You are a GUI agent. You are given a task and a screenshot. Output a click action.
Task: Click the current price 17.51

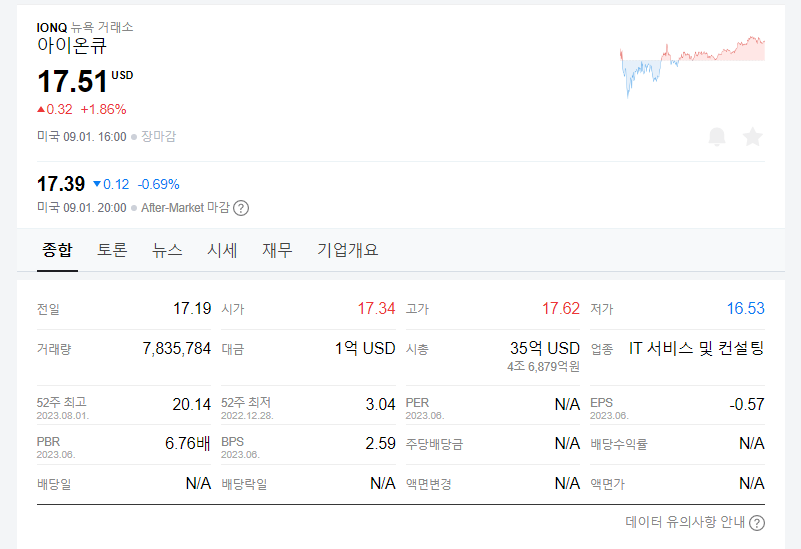(x=73, y=82)
